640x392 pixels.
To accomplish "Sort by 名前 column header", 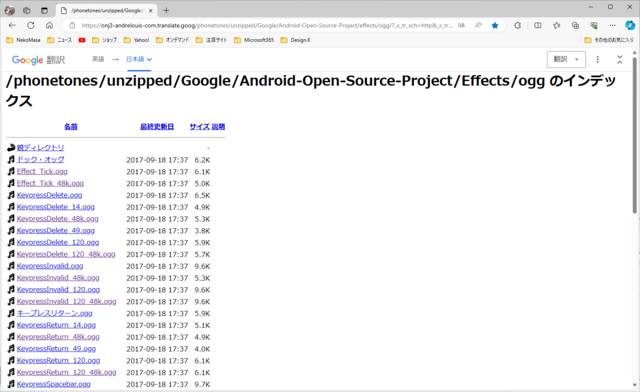I will coord(71,127).
